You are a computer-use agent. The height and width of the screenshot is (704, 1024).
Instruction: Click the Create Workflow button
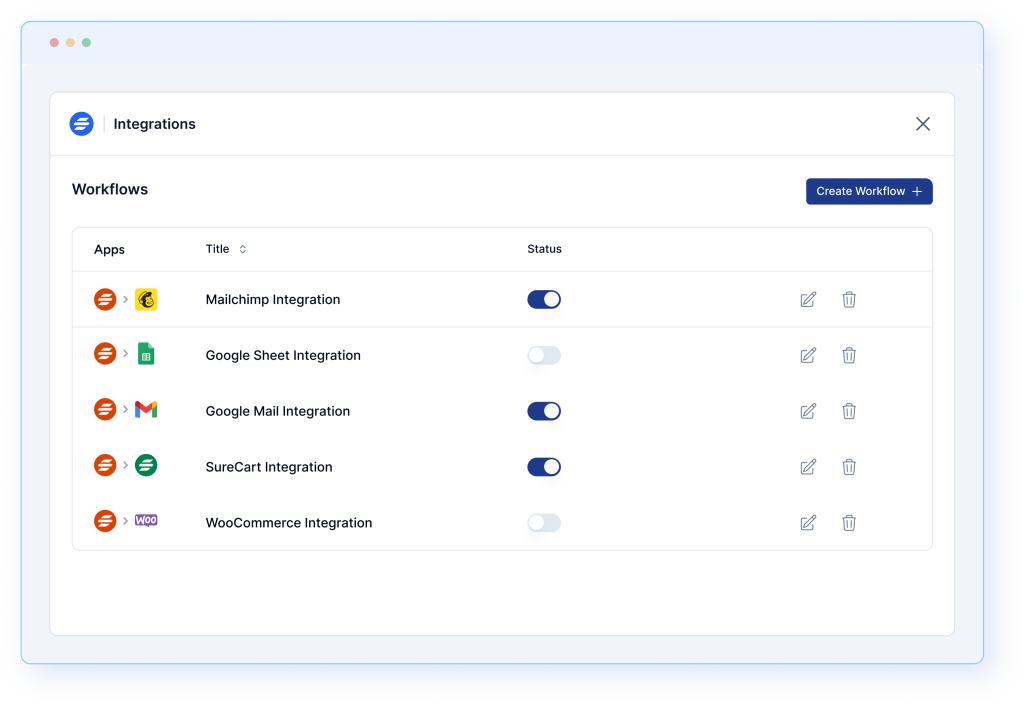(x=869, y=191)
